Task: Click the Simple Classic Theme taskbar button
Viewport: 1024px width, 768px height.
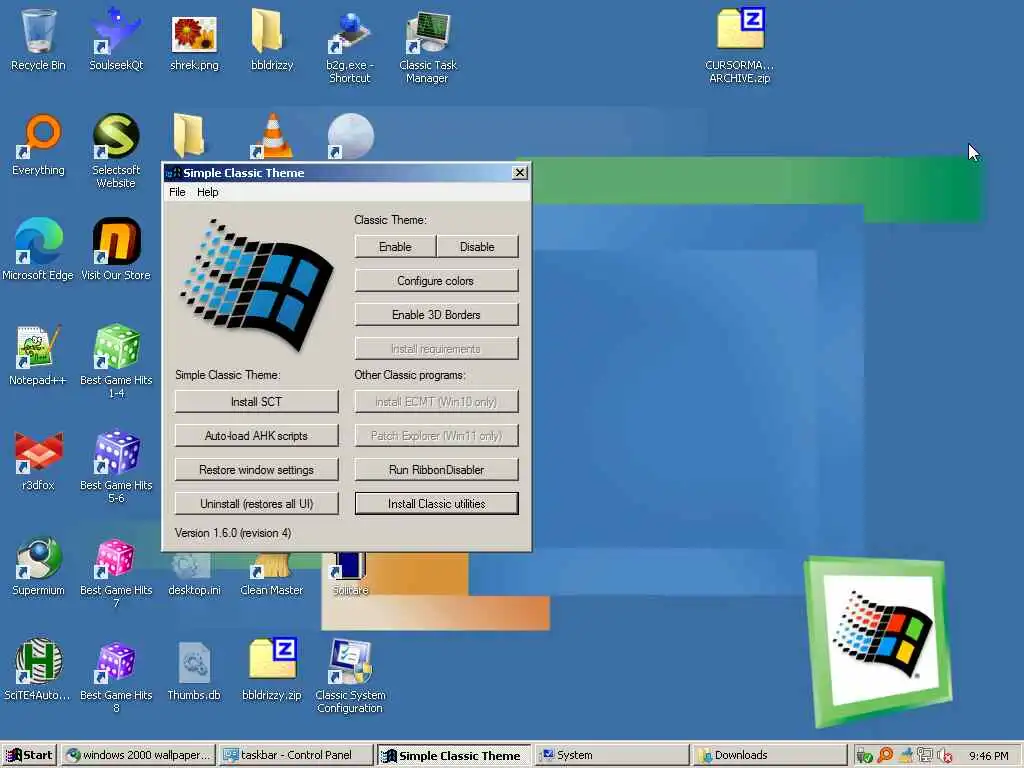Action: point(455,756)
